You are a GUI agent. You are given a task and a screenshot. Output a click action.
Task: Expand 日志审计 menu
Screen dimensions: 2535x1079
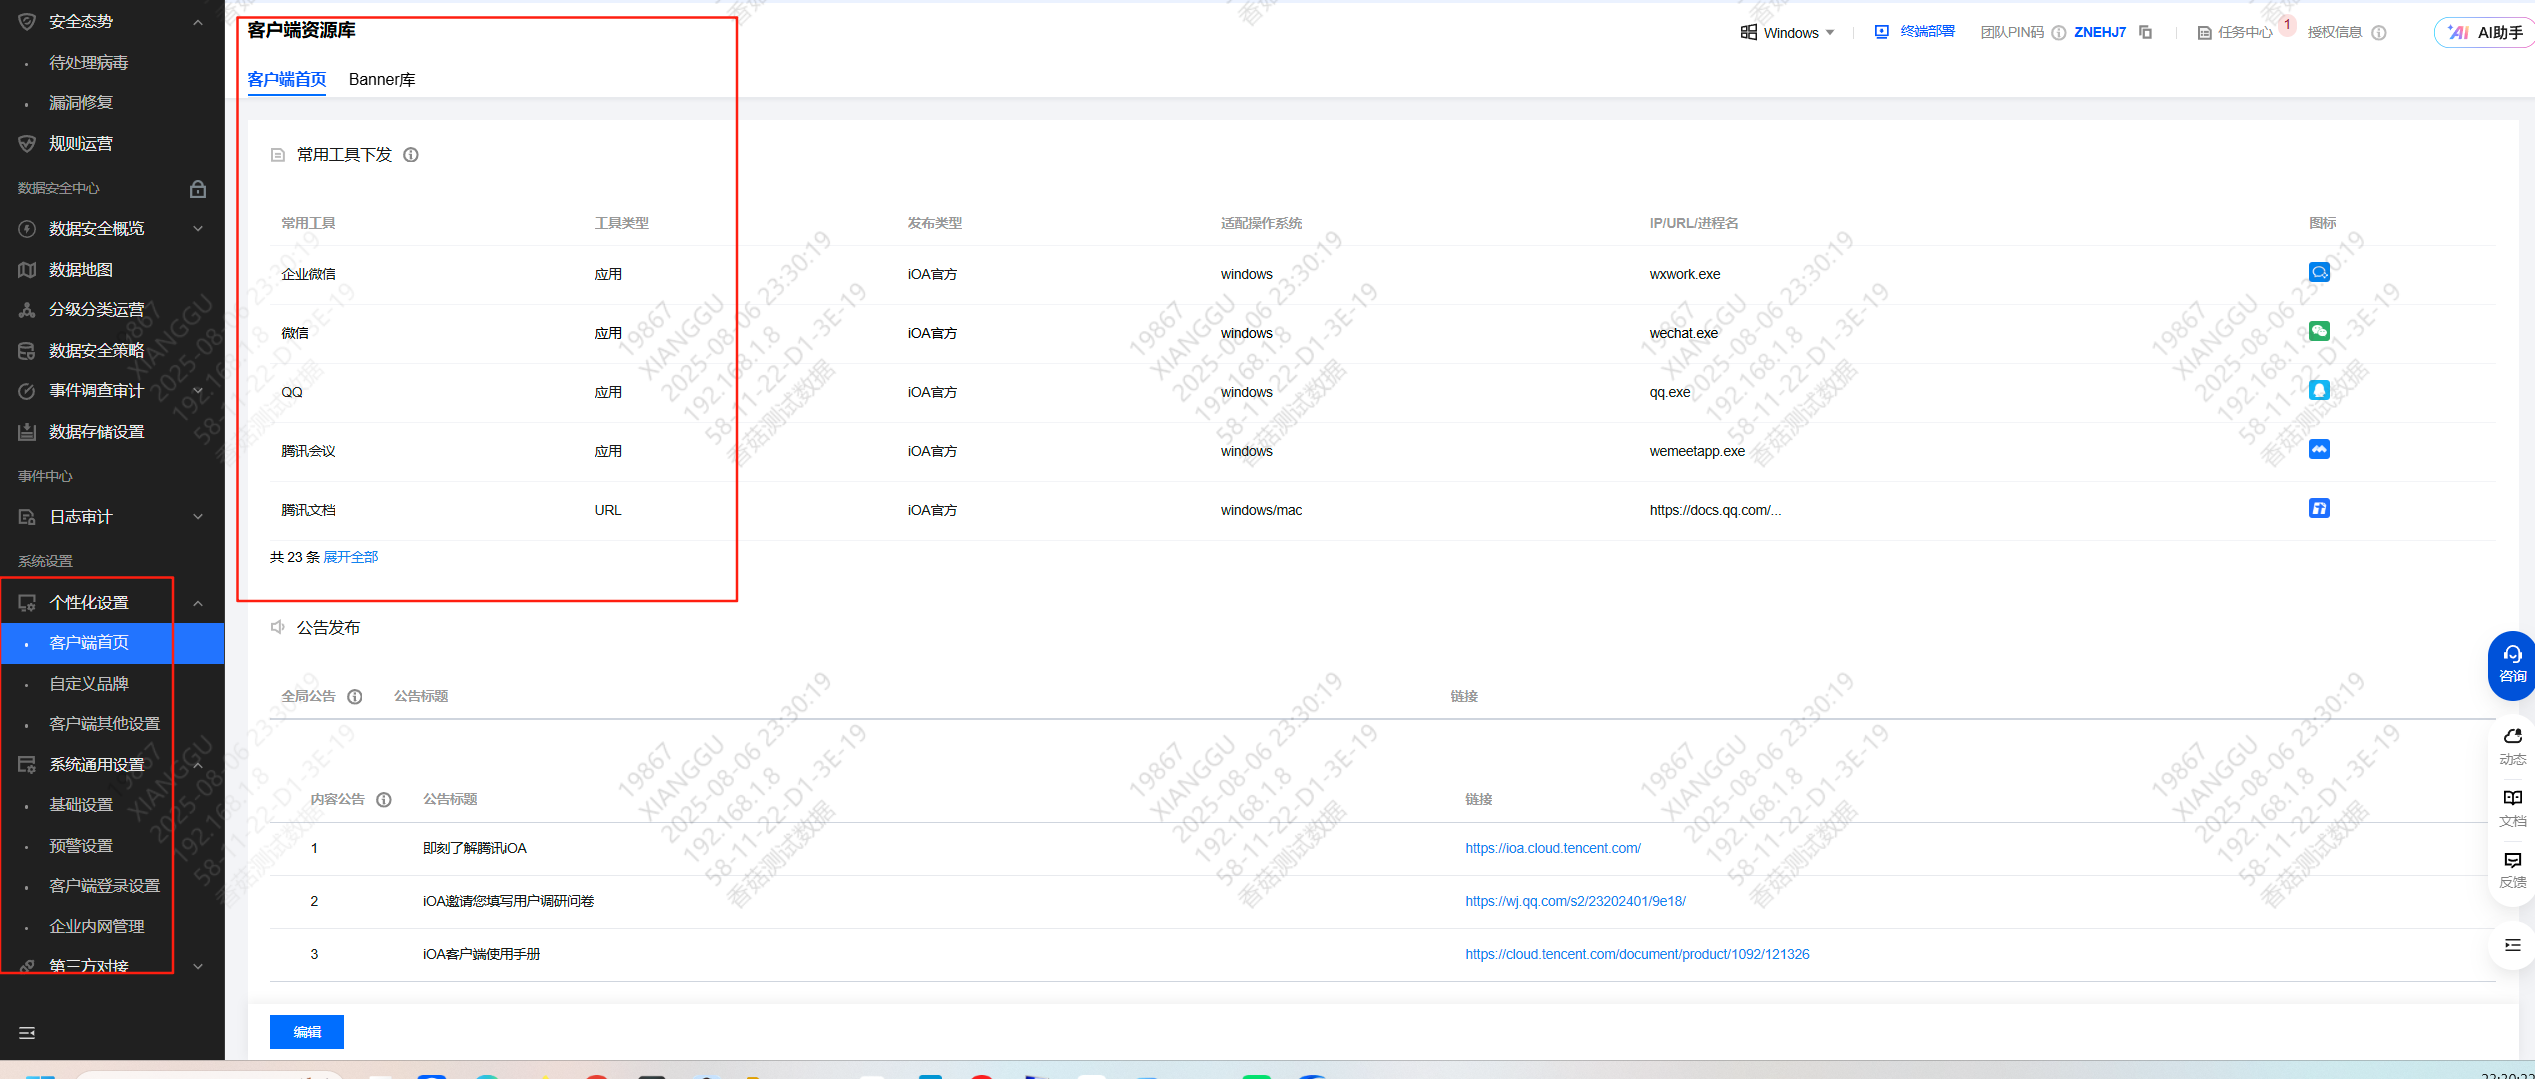click(198, 517)
